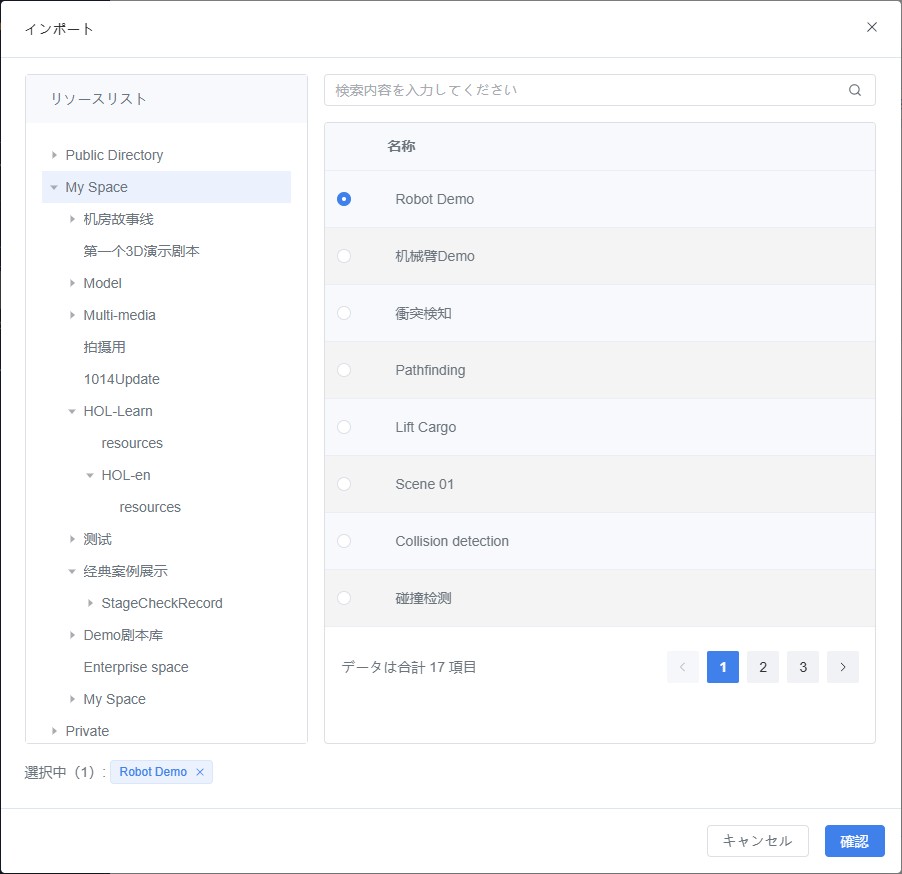Open page 2 of results

pyautogui.click(x=762, y=667)
